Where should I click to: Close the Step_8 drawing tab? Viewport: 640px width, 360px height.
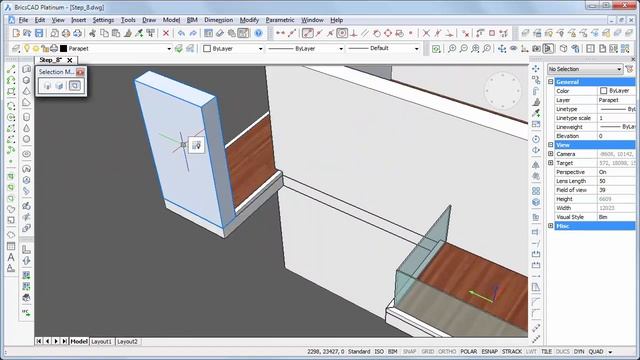(70, 60)
